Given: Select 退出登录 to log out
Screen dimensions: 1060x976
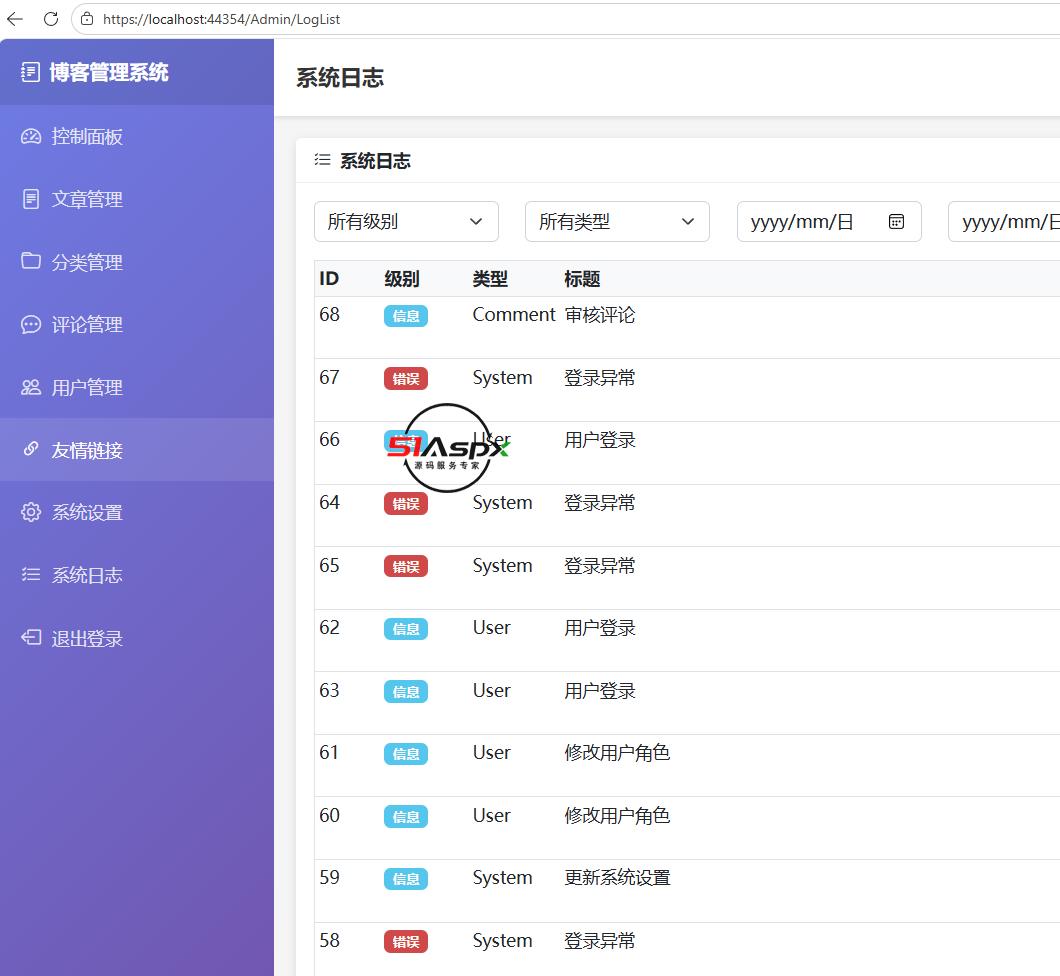Looking at the screenshot, I should coord(137,638).
